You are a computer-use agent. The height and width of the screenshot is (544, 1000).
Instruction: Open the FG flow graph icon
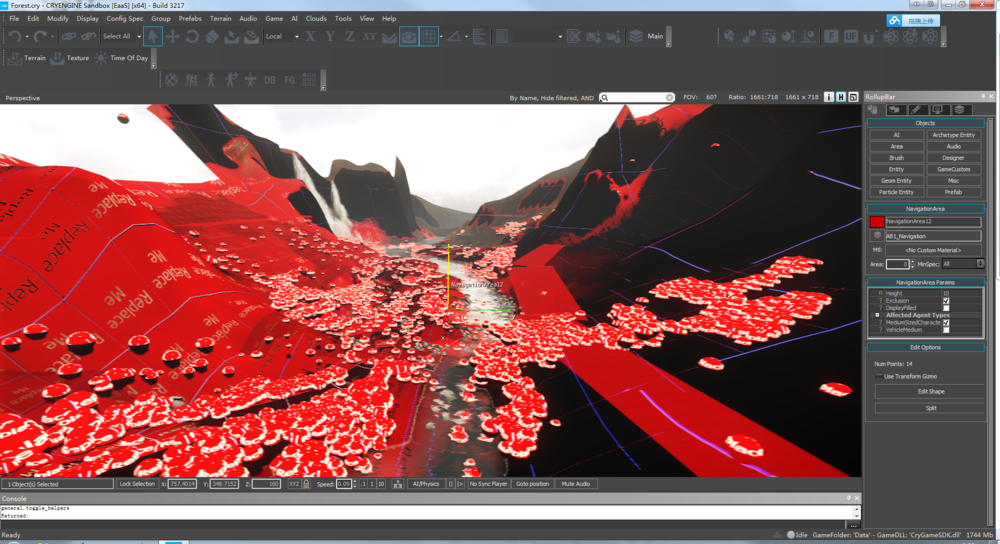pyautogui.click(x=290, y=80)
